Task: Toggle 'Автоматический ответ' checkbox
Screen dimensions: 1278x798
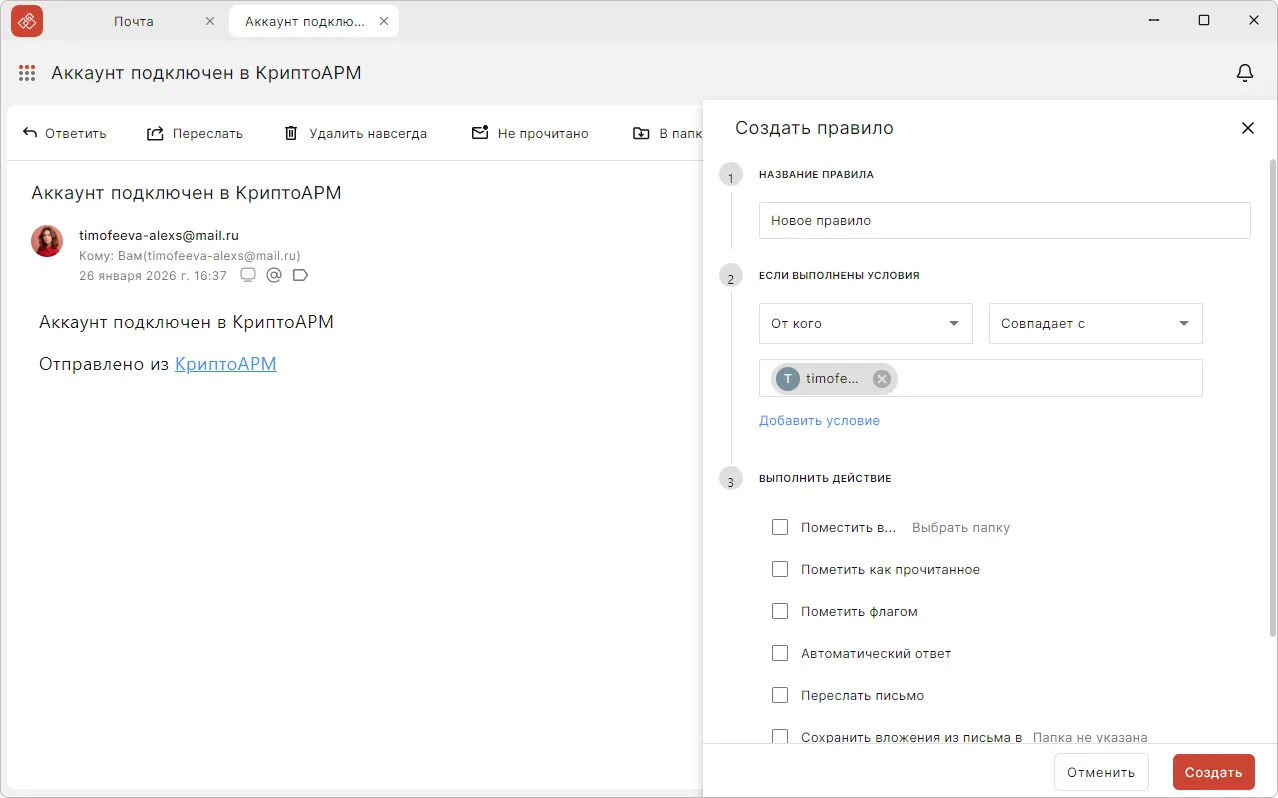Action: (780, 653)
